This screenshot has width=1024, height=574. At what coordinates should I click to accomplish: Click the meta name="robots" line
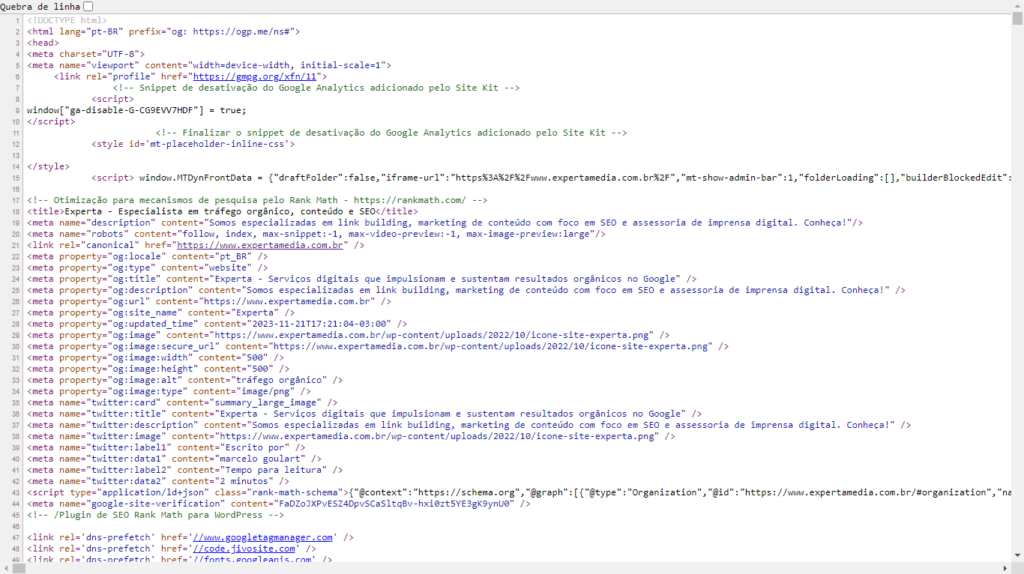click(x=316, y=234)
